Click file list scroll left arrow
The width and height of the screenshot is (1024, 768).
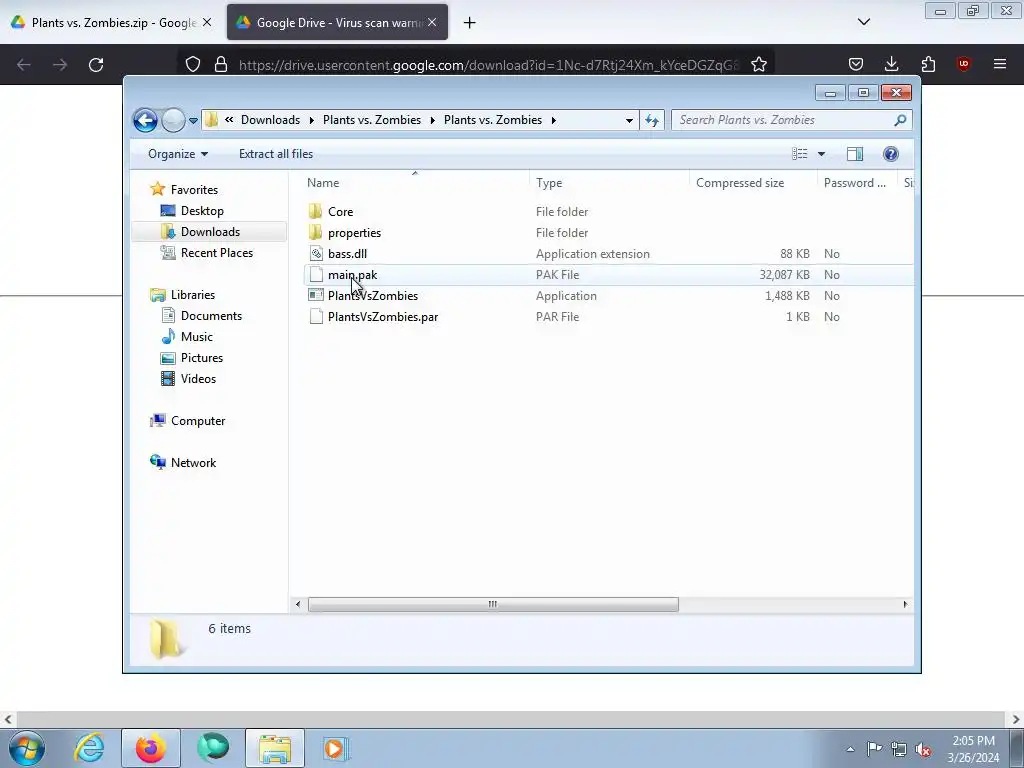298,604
